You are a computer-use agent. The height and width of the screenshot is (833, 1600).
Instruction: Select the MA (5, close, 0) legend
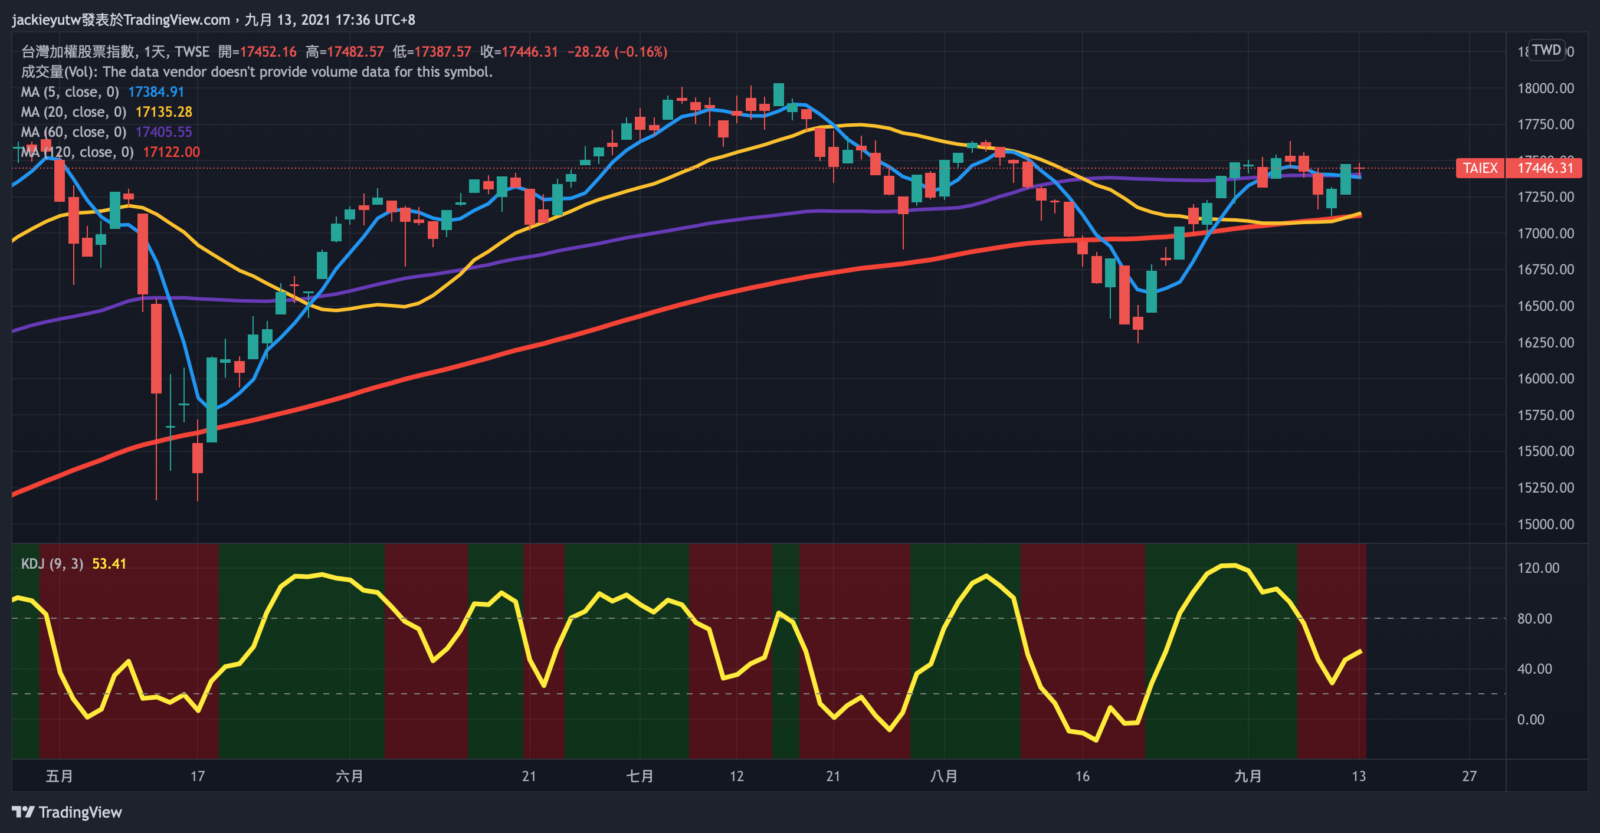pos(70,92)
